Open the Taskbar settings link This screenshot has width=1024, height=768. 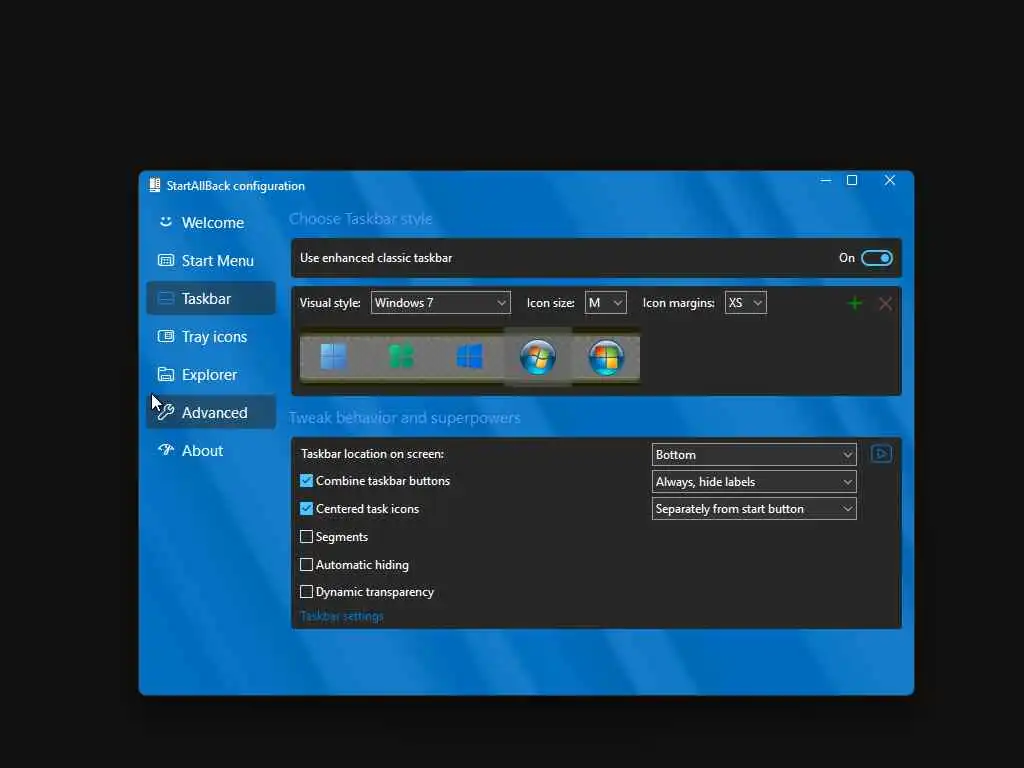342,616
